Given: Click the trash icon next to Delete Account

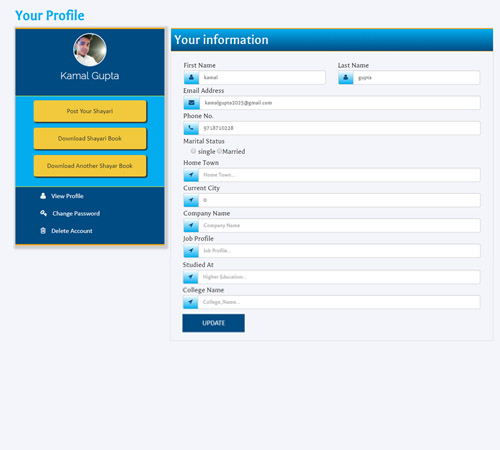Looking at the screenshot, I should point(43,231).
